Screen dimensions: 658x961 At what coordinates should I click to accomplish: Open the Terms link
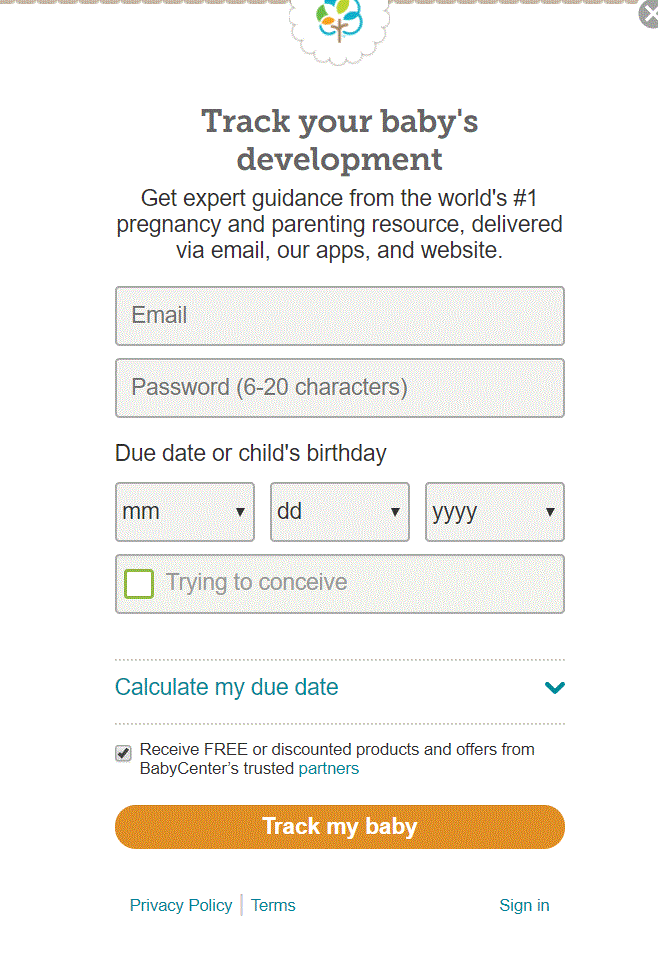[x=273, y=905]
